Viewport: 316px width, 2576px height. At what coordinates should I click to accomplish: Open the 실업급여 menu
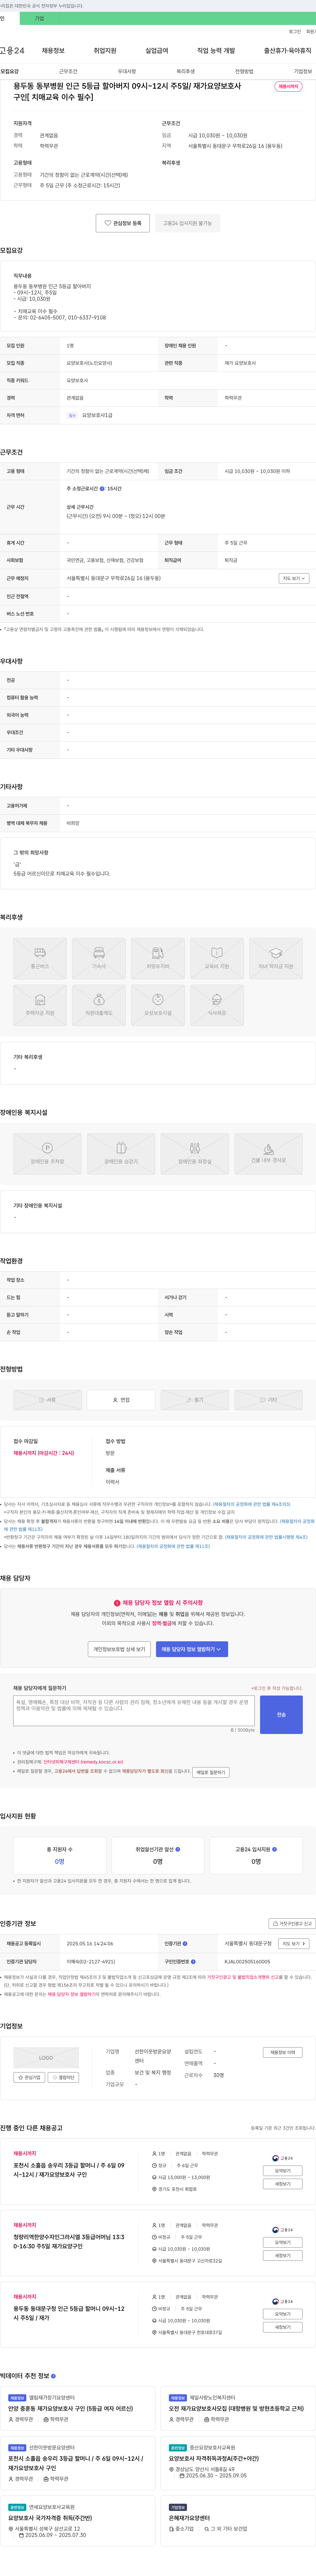(157, 51)
